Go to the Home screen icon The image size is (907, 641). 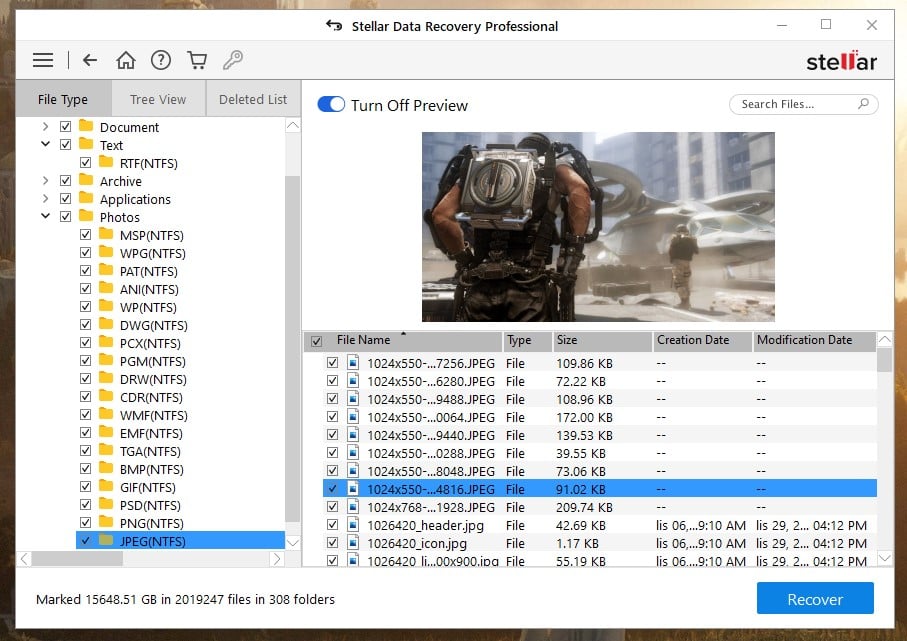(126, 60)
